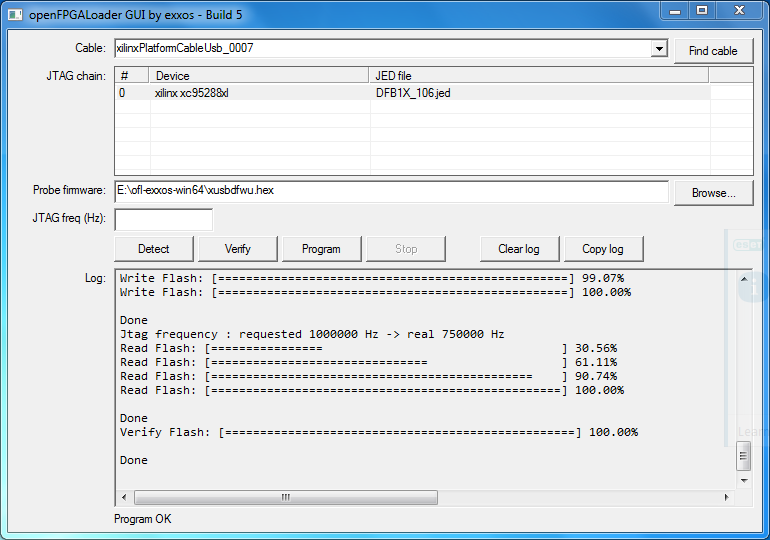This screenshot has width=770, height=540.
Task: Click the log scroll left arrow
Action: (x=124, y=497)
